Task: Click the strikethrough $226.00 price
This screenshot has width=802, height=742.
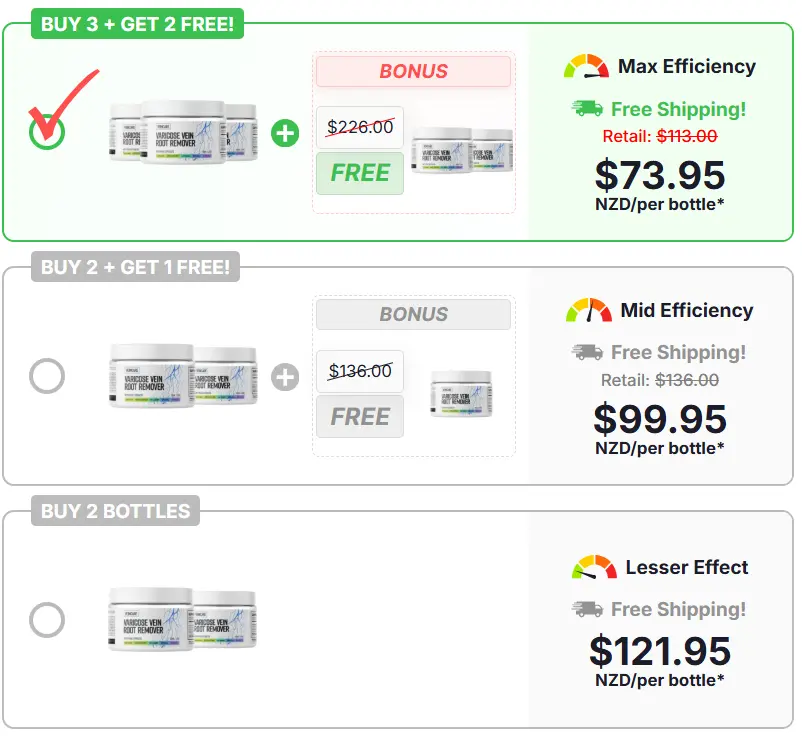Action: [x=359, y=128]
